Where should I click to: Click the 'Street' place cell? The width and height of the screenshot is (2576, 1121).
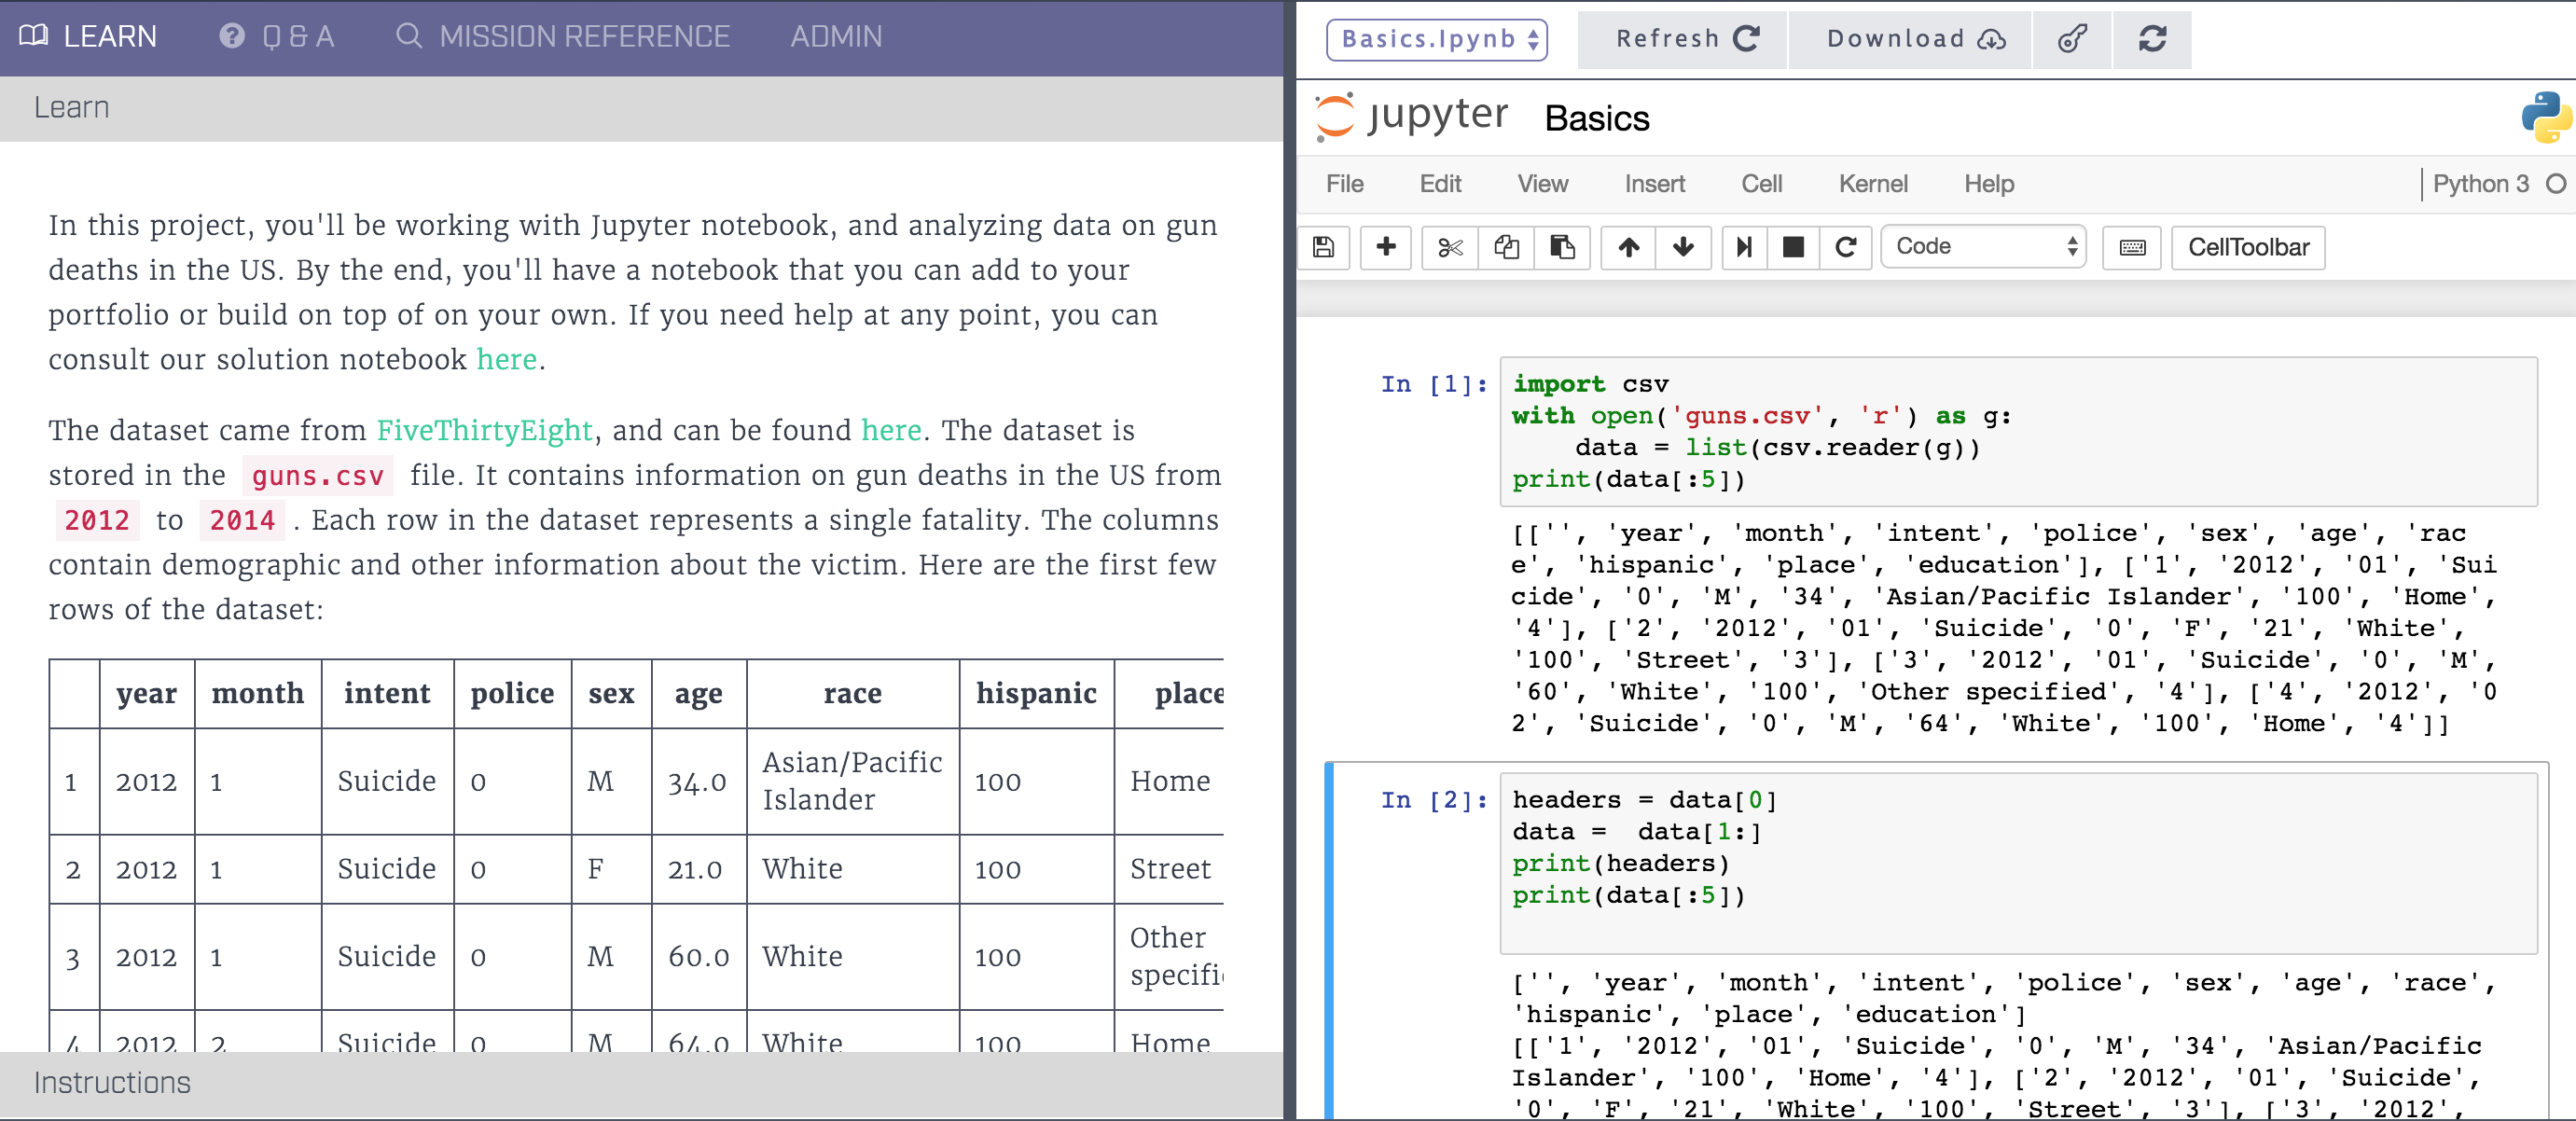1170,869
